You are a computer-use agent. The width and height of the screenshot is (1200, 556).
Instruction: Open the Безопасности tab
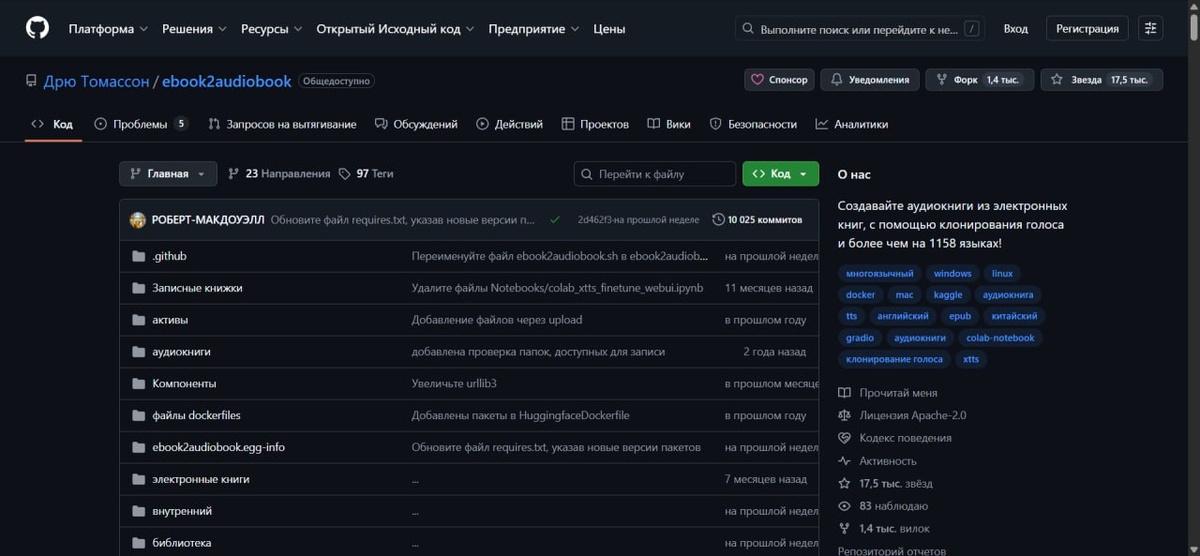pos(753,124)
